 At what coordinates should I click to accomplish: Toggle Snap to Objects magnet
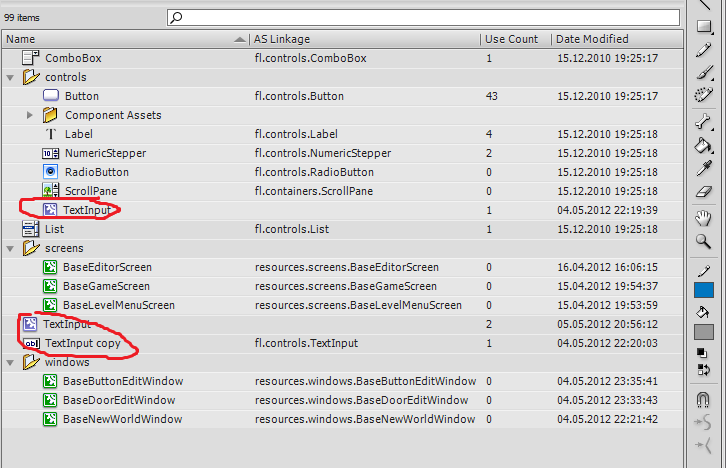tap(704, 400)
